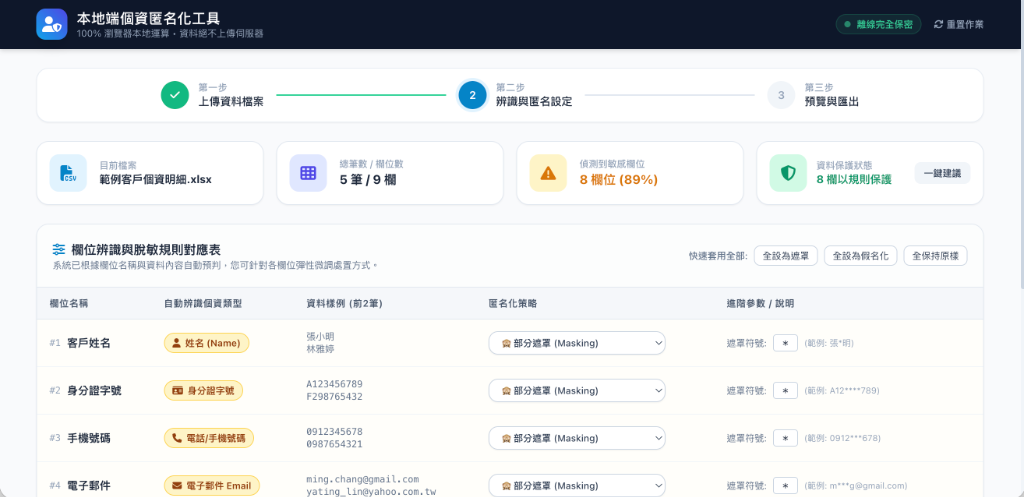Click the 重置作業 button
Image resolution: width=1024 pixels, height=497 pixels.
click(959, 24)
